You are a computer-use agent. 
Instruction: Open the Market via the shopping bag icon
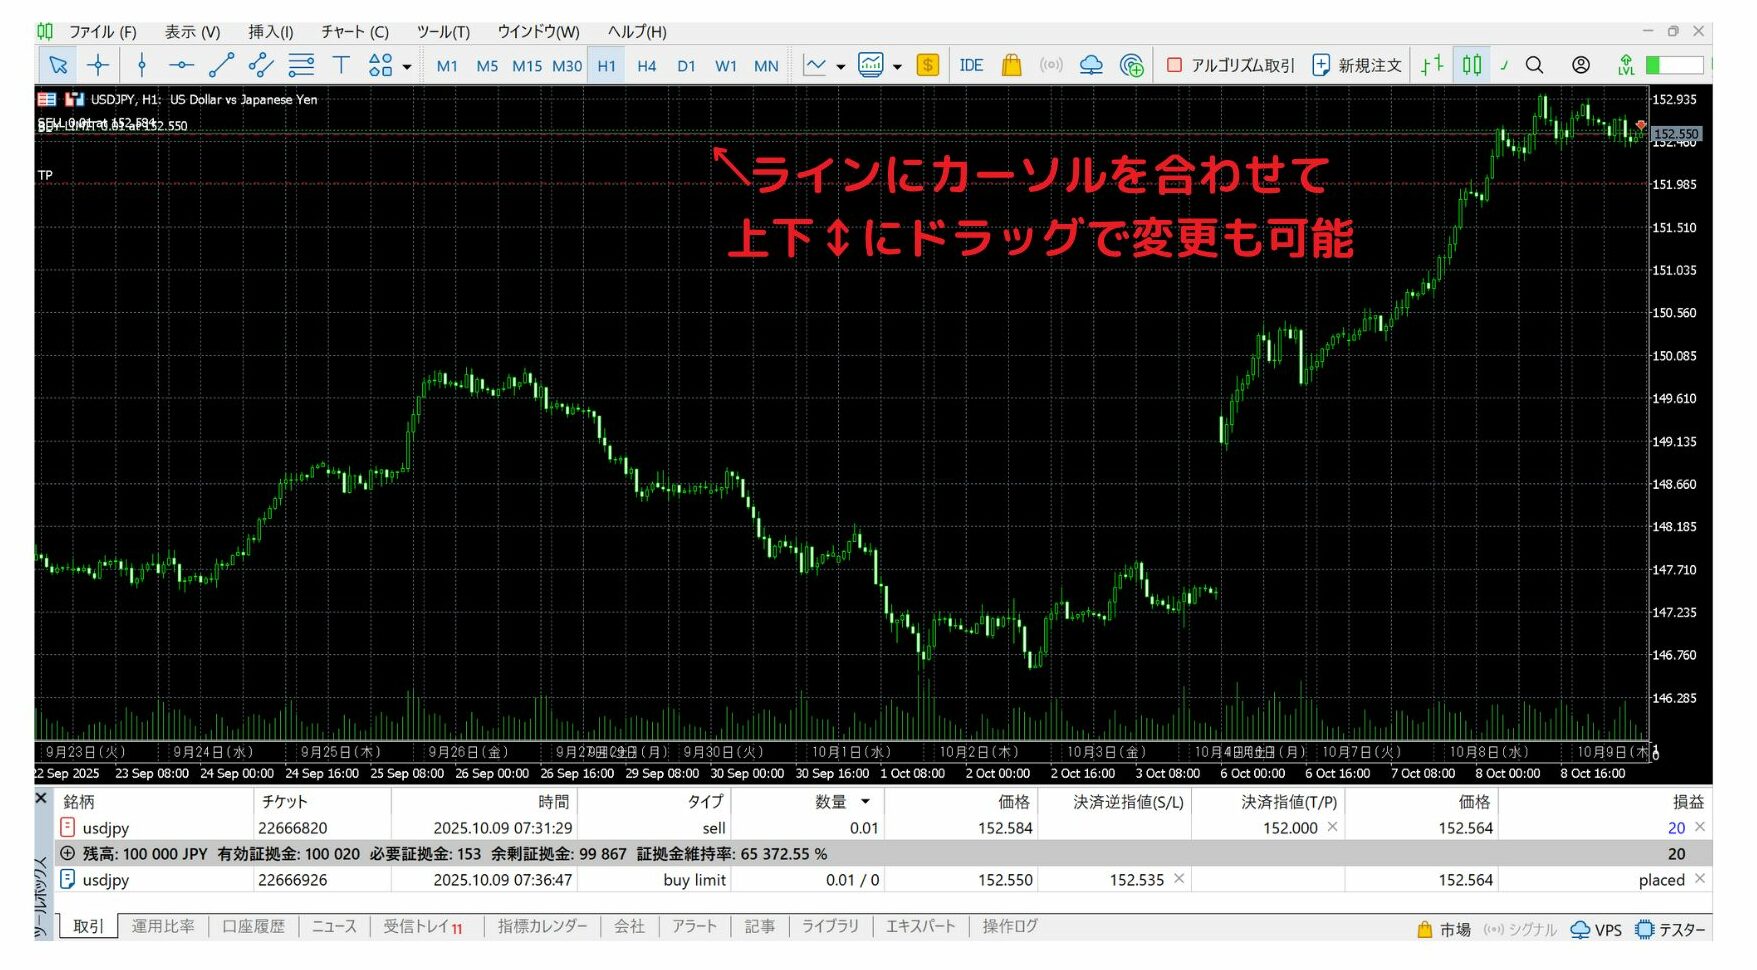[x=1012, y=64]
